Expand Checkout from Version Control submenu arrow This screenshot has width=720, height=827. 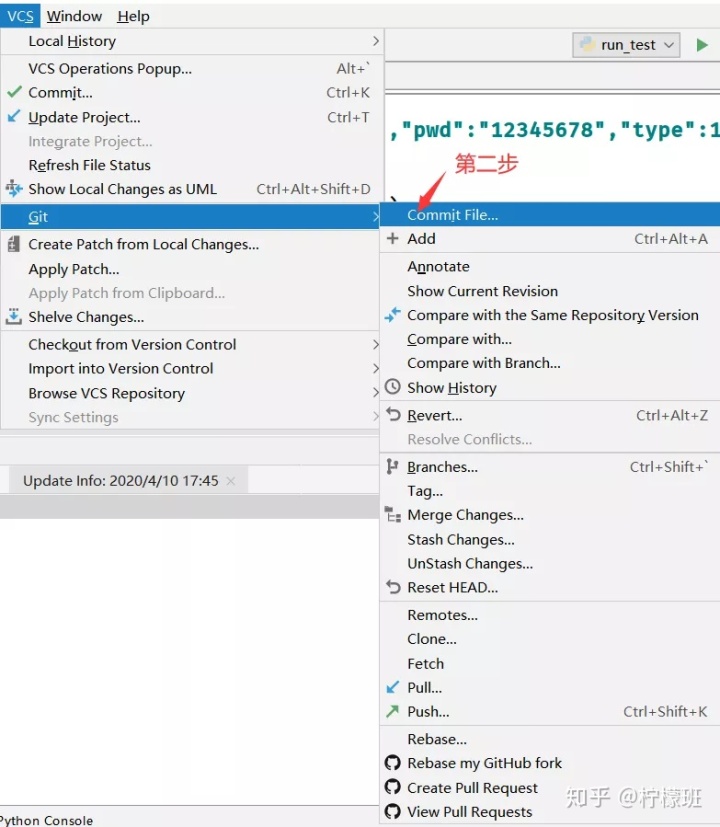(376, 344)
